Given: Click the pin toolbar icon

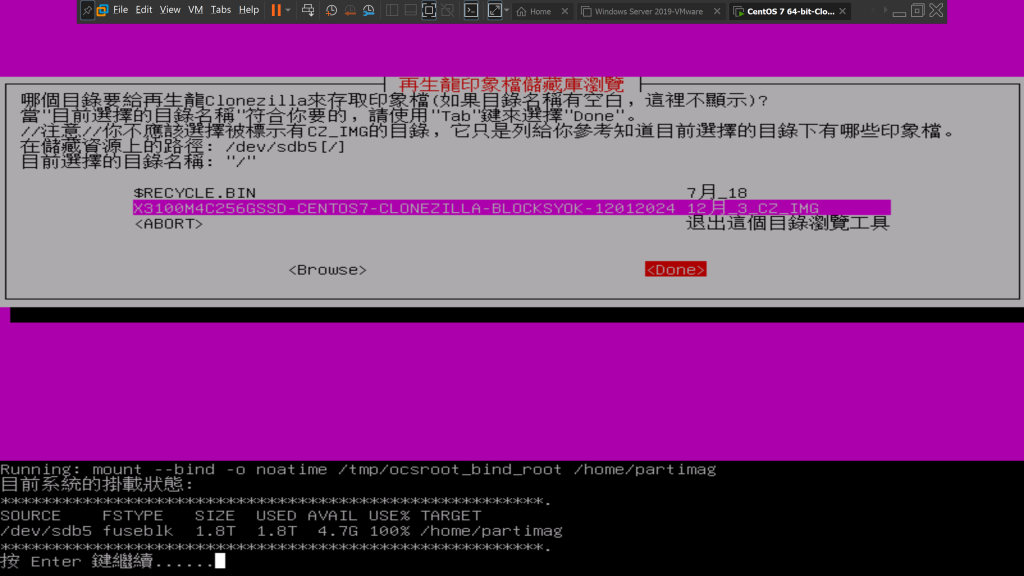Looking at the screenshot, I should (x=88, y=10).
